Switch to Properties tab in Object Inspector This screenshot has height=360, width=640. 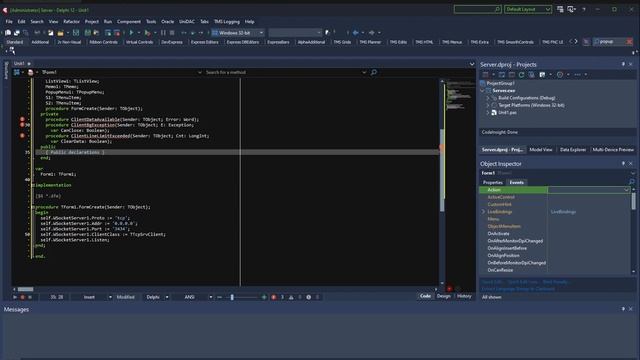(493, 182)
